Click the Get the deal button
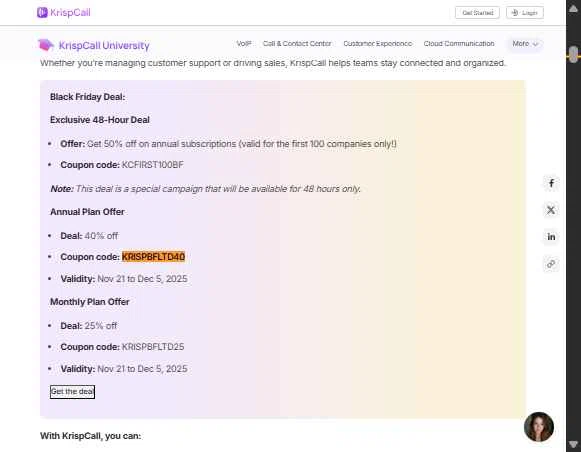Viewport: 581px width, 452px height. pos(72,392)
